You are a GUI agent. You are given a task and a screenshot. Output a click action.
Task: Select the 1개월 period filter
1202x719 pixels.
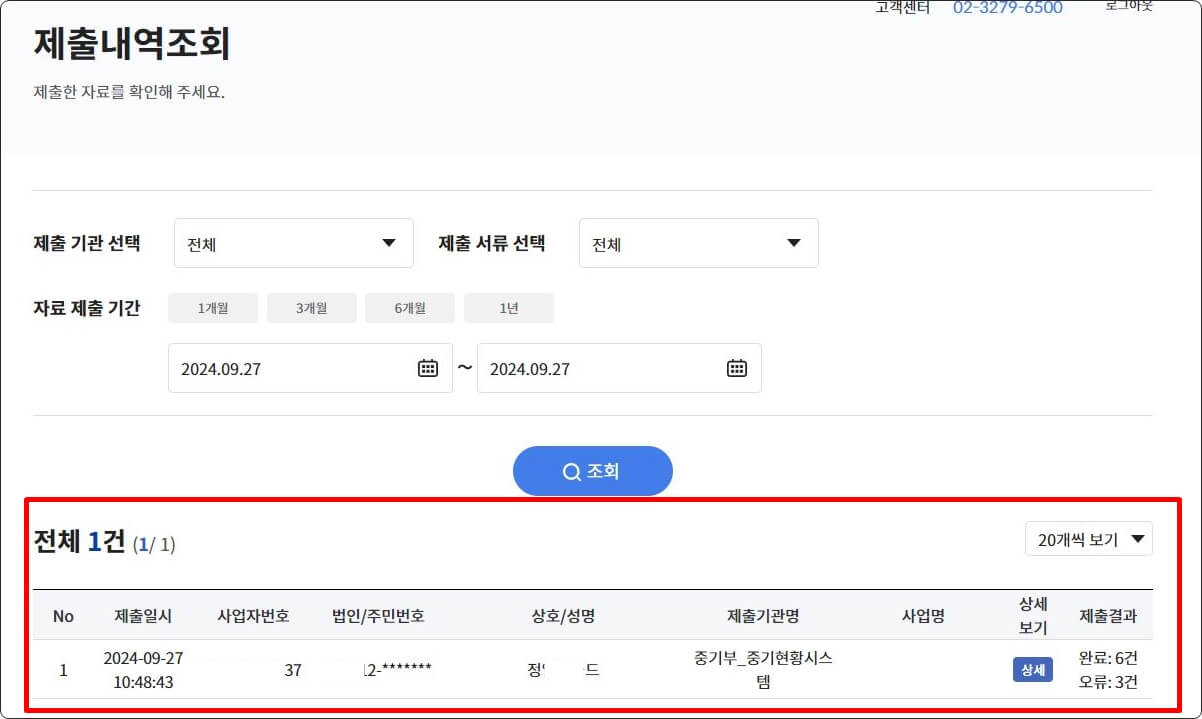point(212,308)
